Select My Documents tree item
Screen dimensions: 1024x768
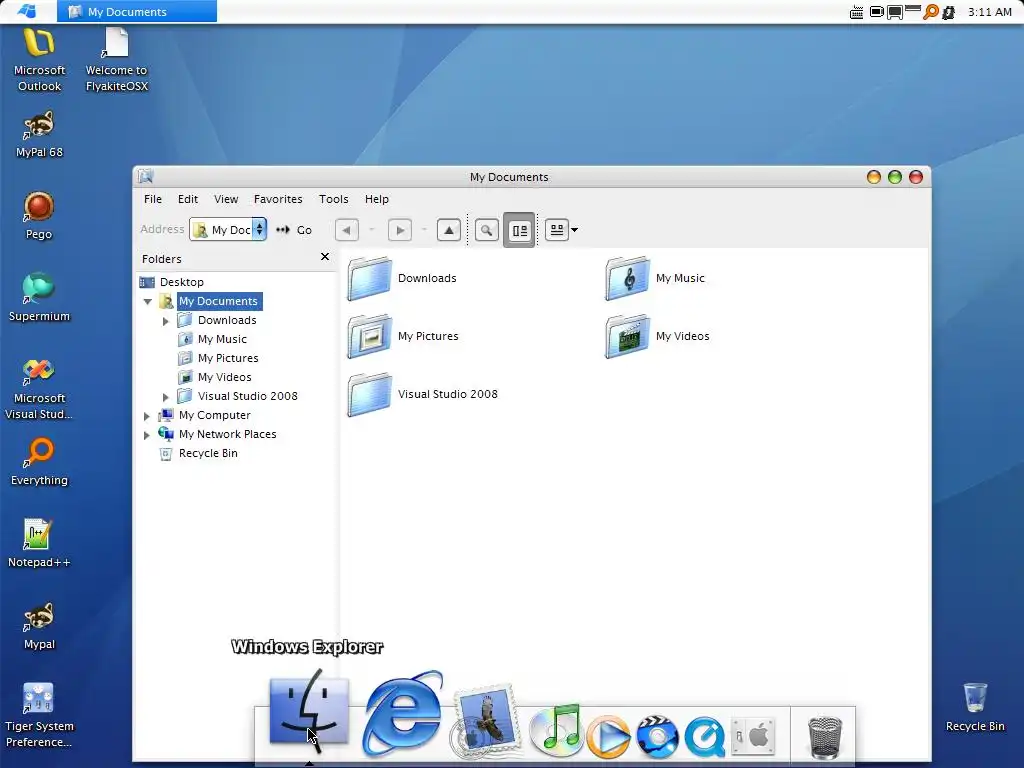coord(219,301)
